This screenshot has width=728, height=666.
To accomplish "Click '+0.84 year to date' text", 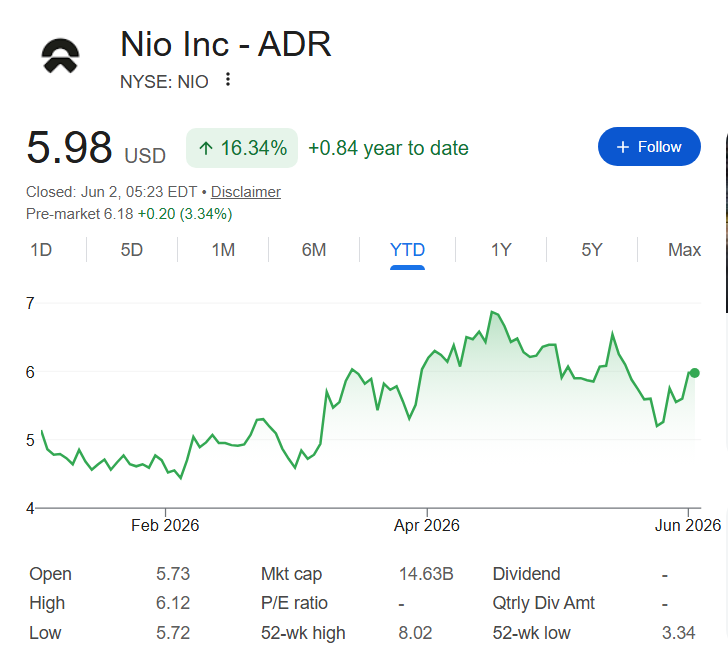I will (x=388, y=148).
